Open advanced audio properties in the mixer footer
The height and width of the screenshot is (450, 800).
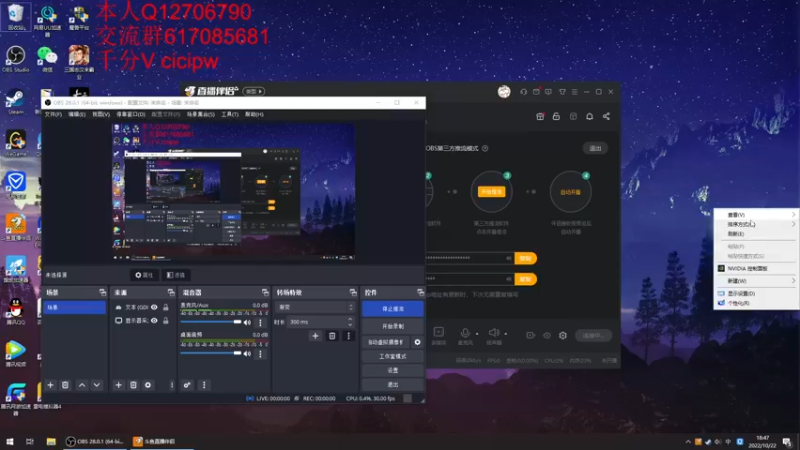tap(187, 385)
